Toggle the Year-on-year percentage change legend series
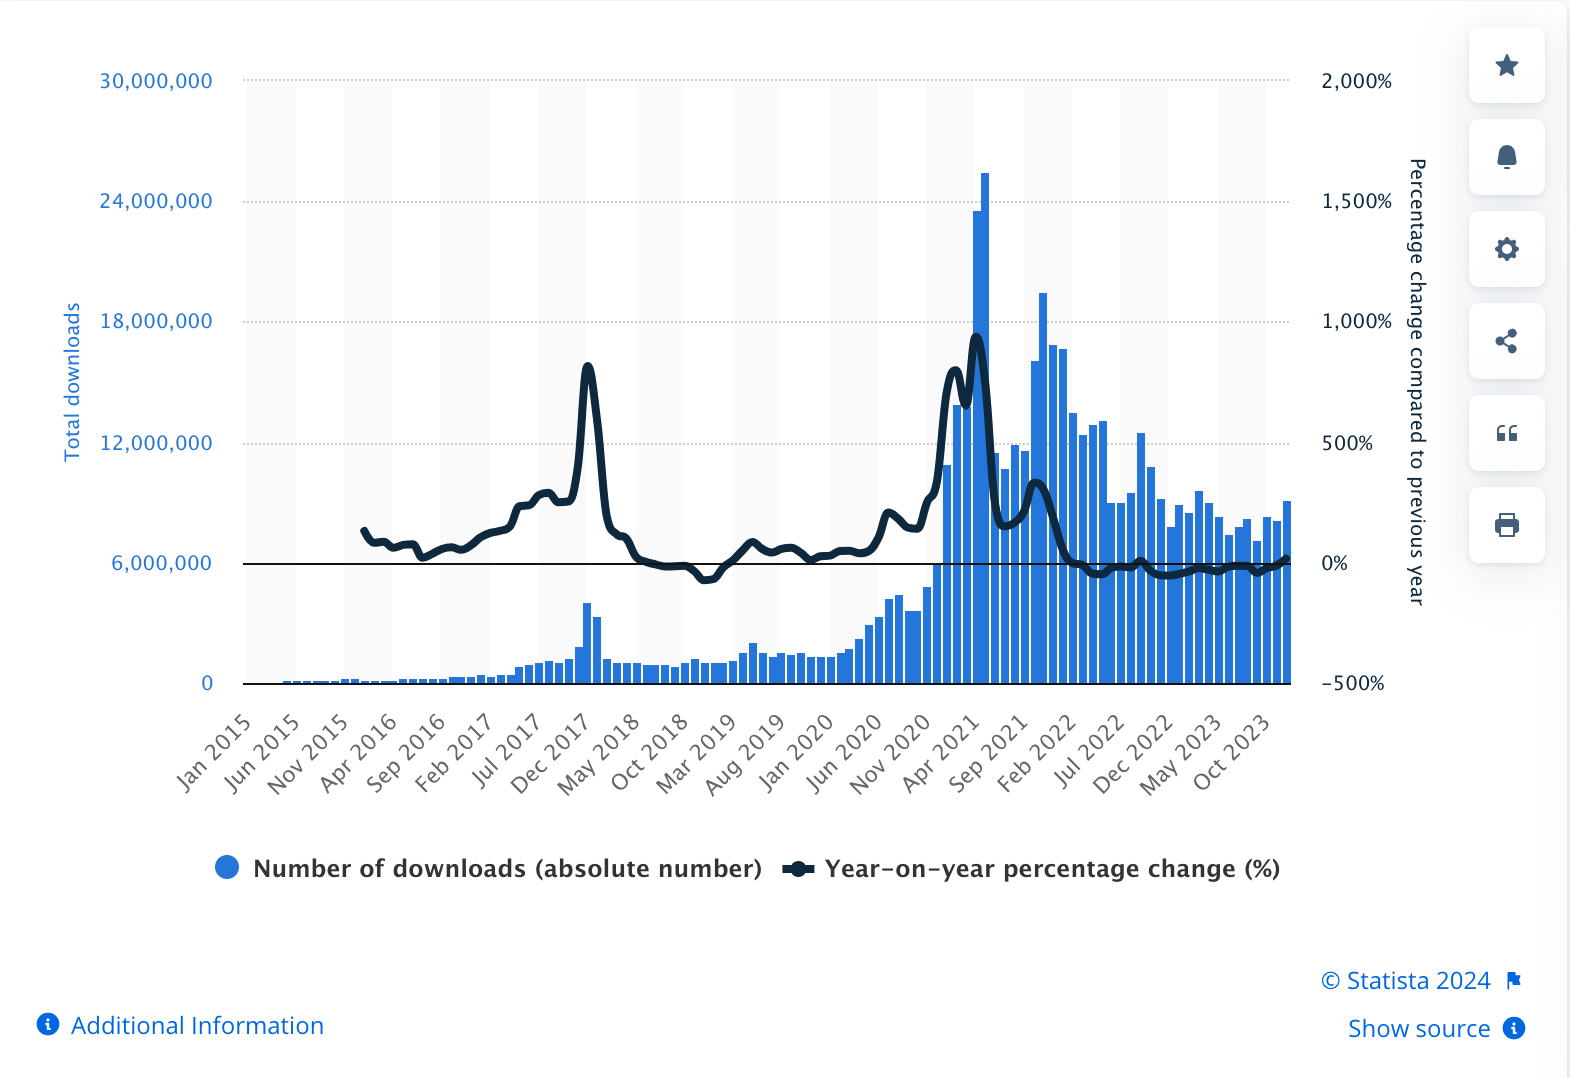Screen dimensions: 1570x1078 [x=1032, y=869]
